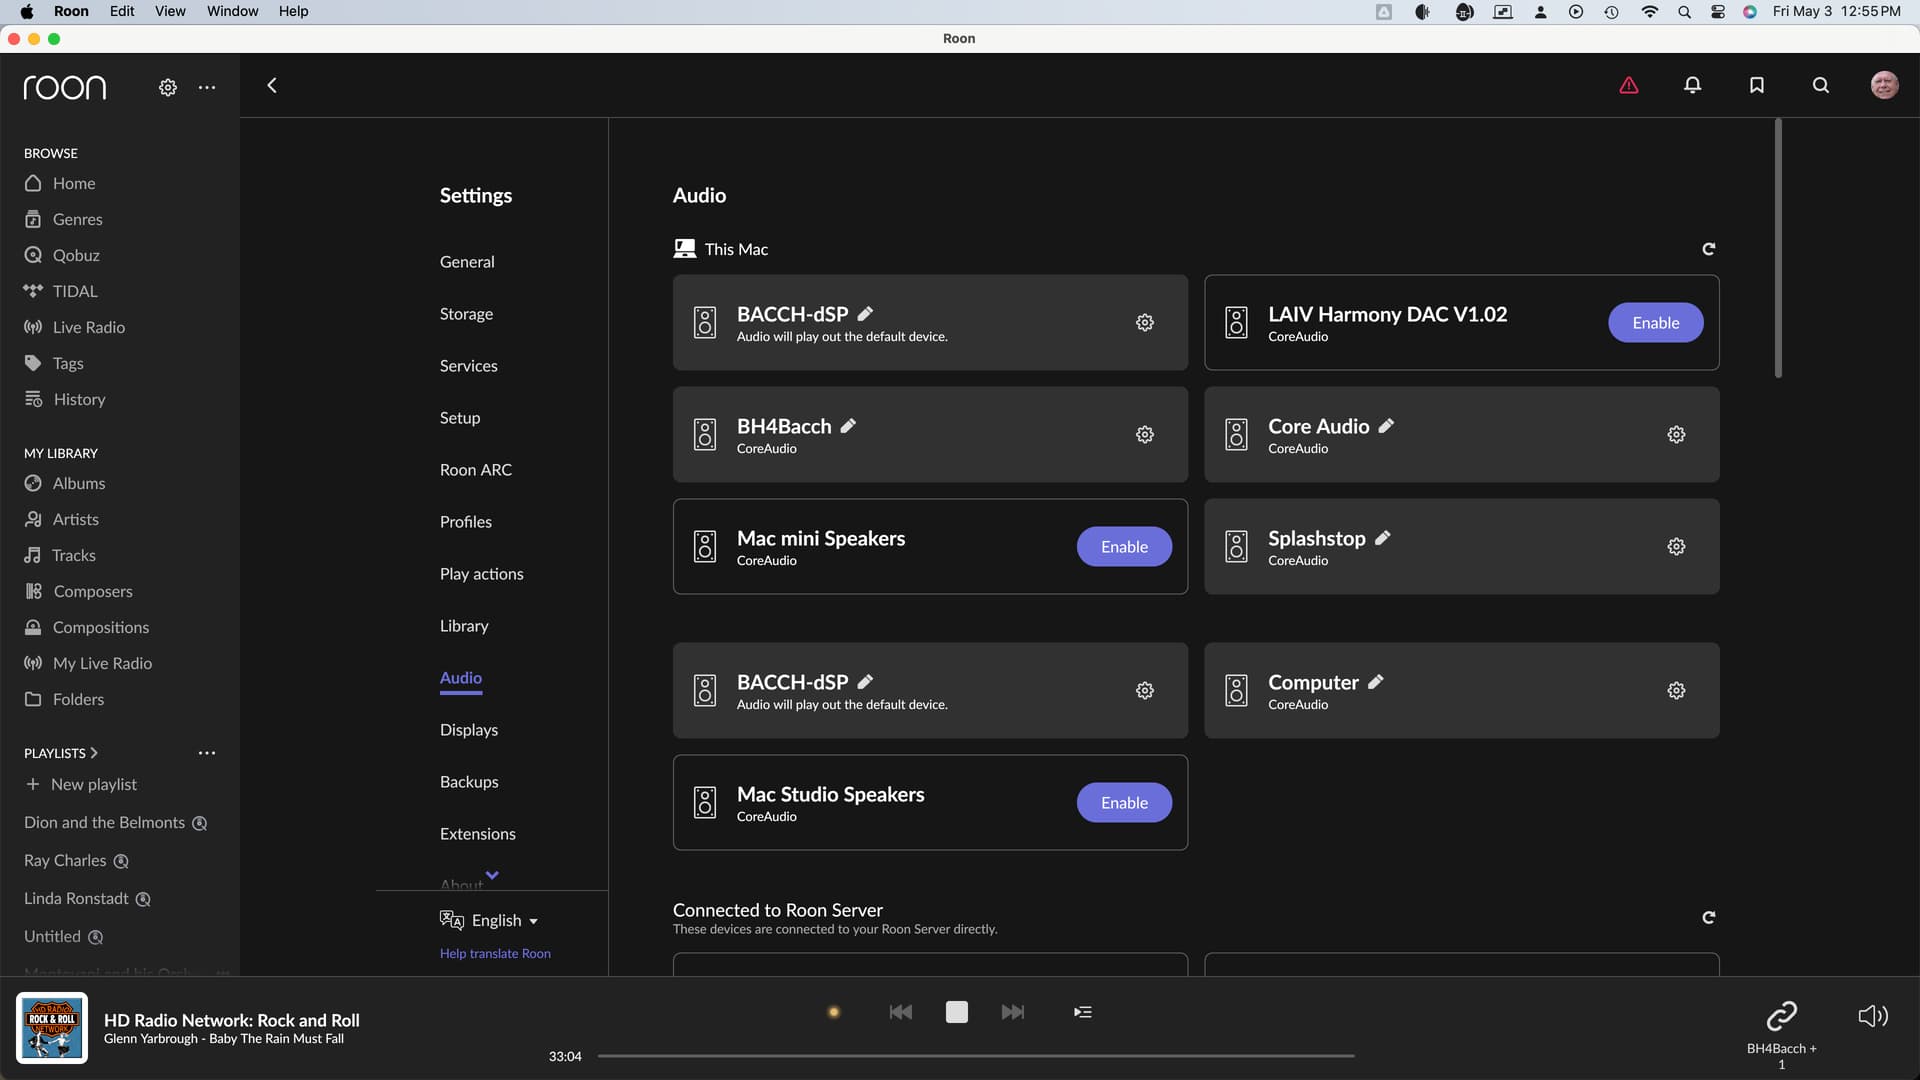Edit the Splashstop device name
This screenshot has height=1080, width=1920.
(1383, 538)
